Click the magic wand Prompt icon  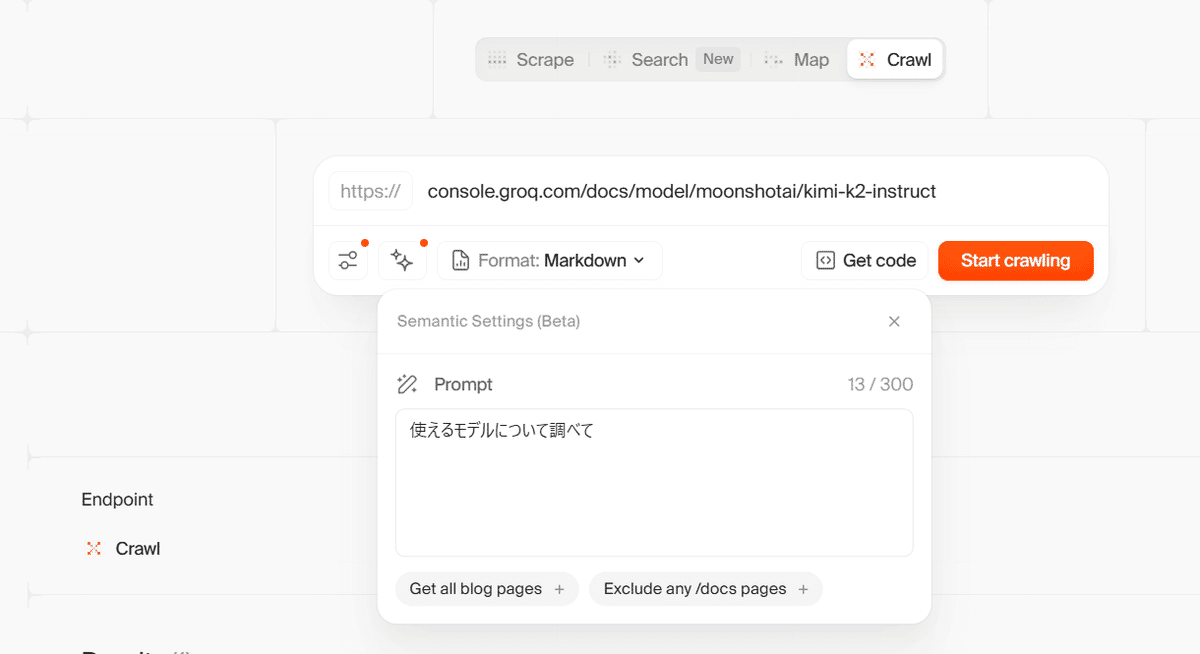coord(407,384)
